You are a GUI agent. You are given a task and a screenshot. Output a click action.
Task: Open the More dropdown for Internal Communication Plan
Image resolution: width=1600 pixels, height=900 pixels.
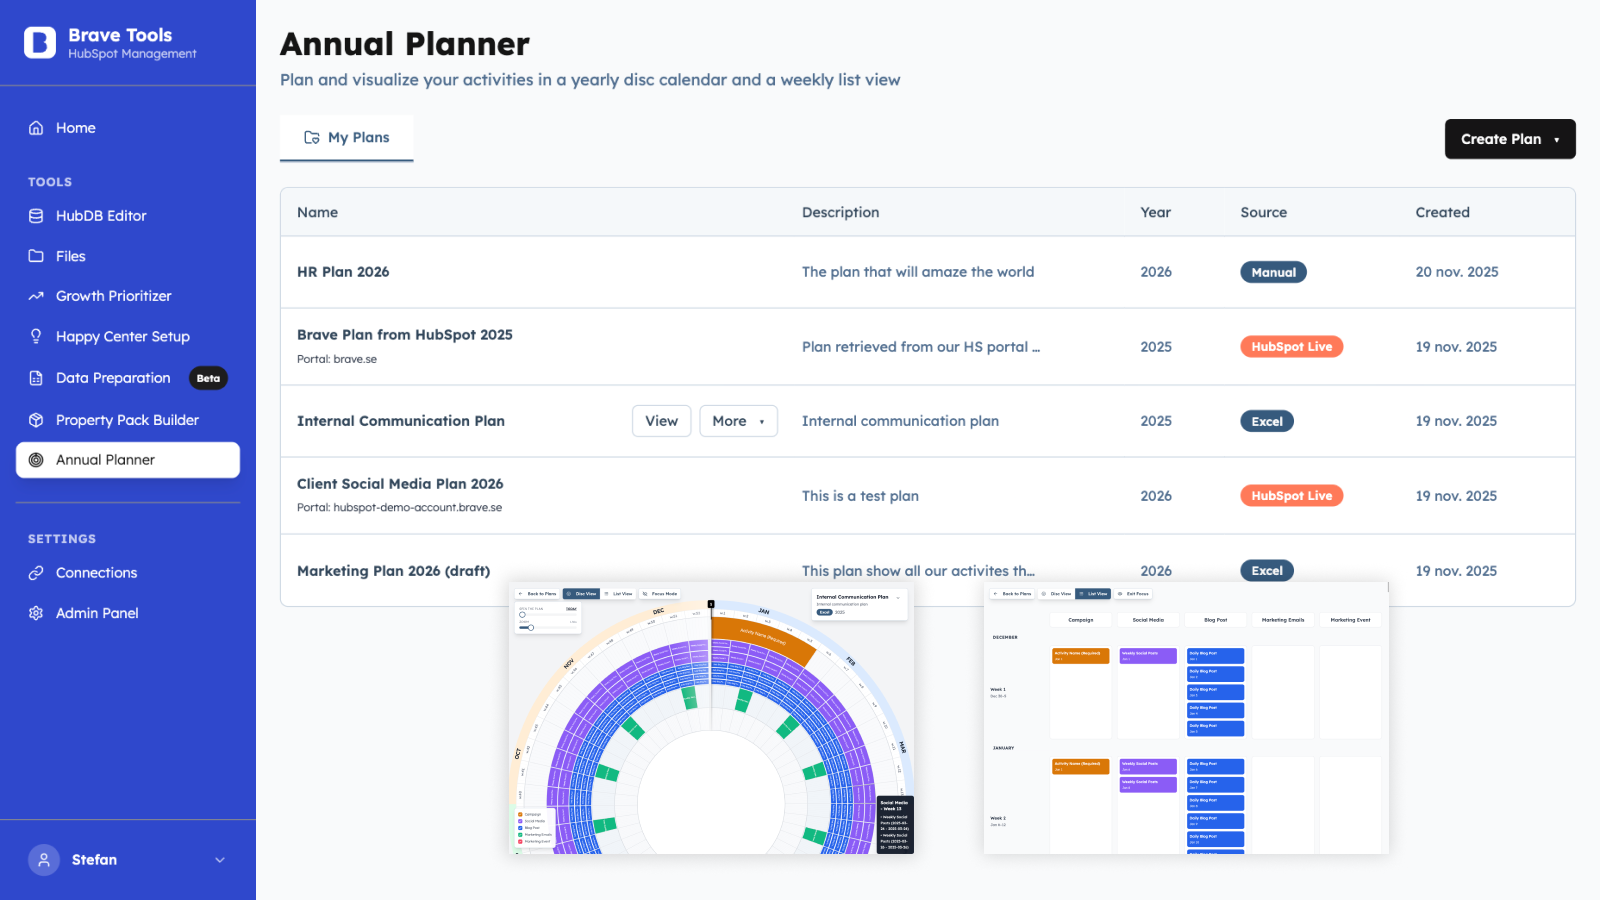click(738, 420)
